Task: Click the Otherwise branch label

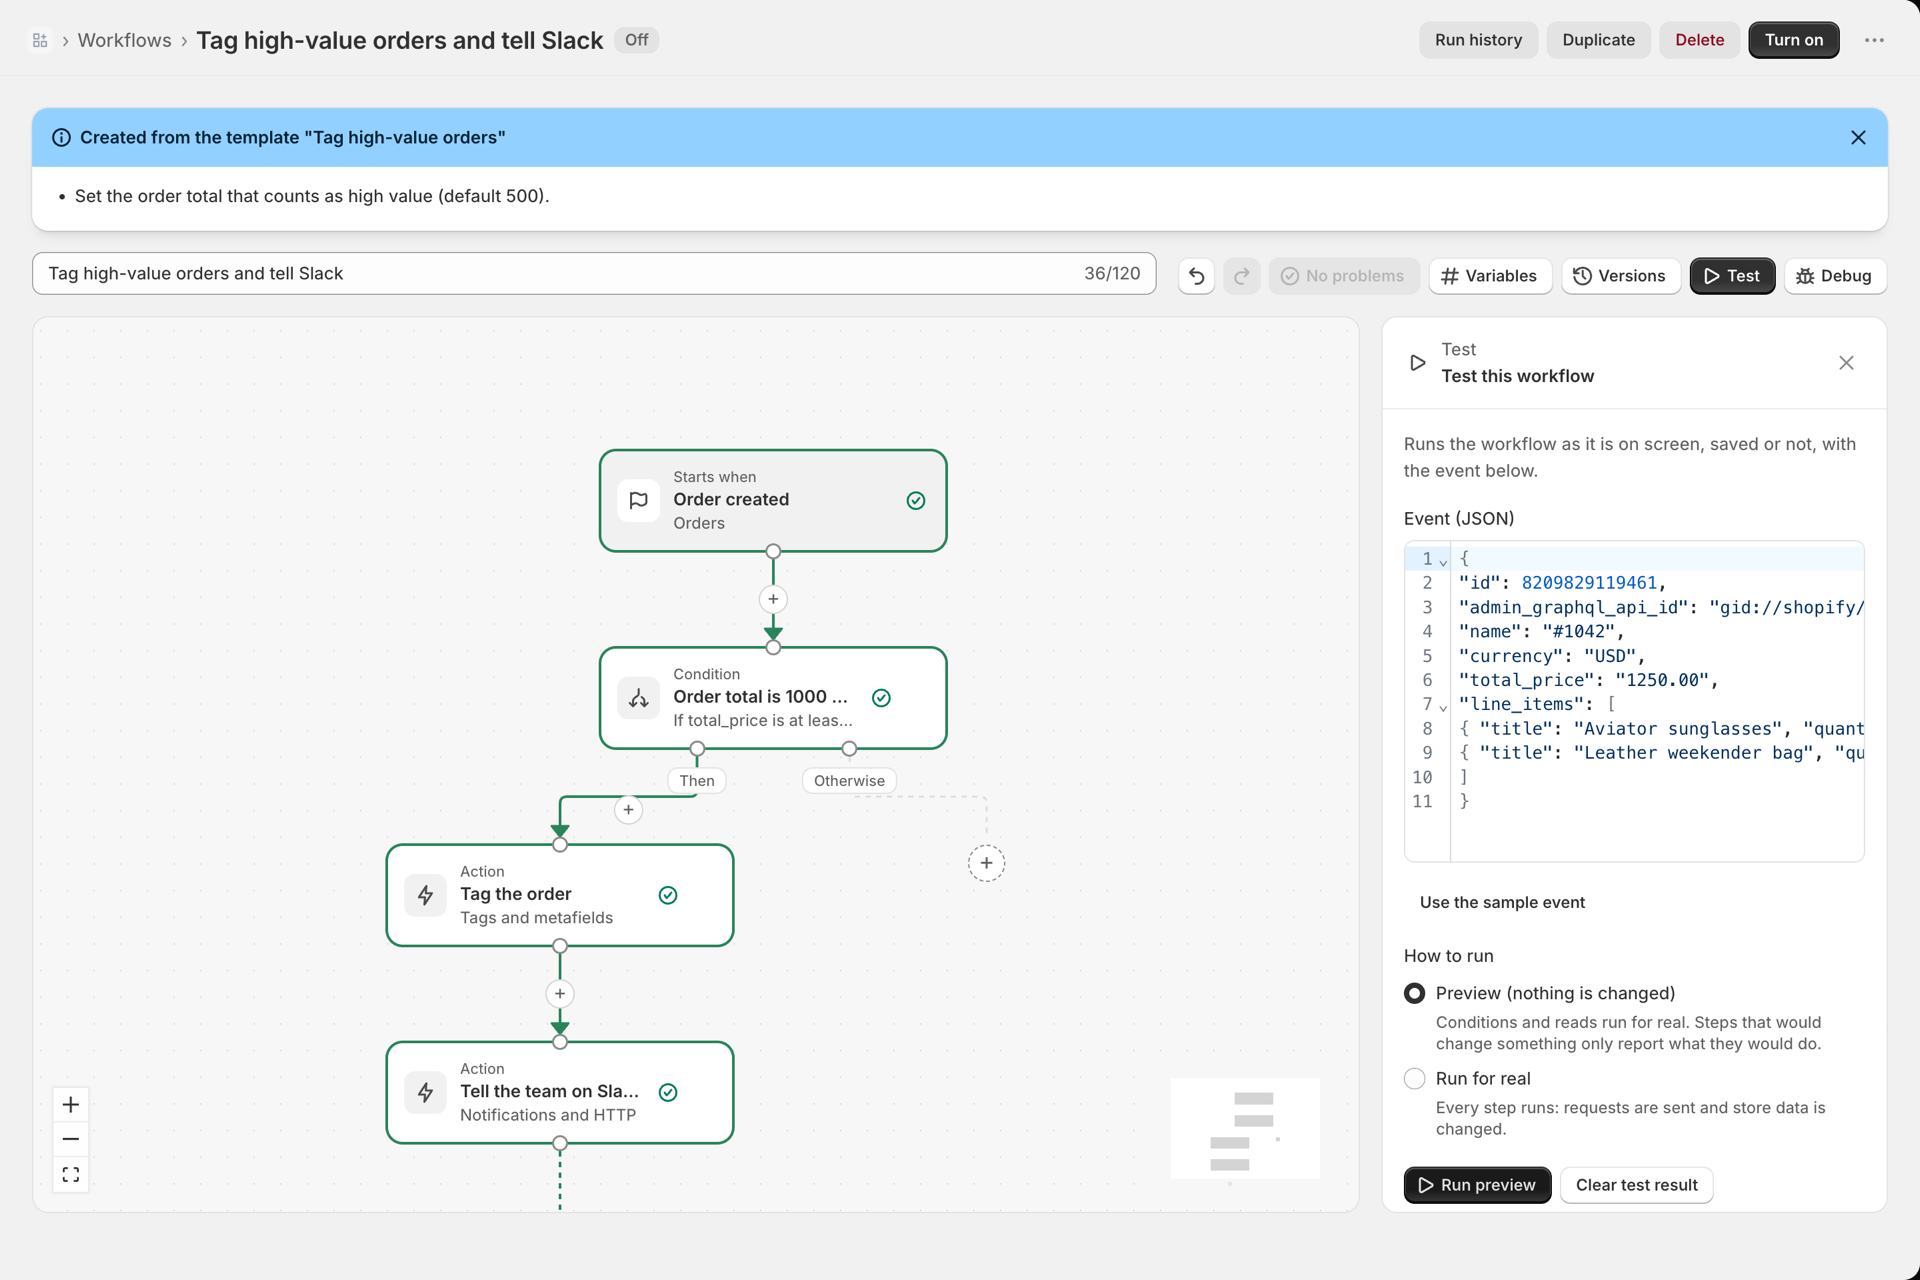Action: click(849, 780)
